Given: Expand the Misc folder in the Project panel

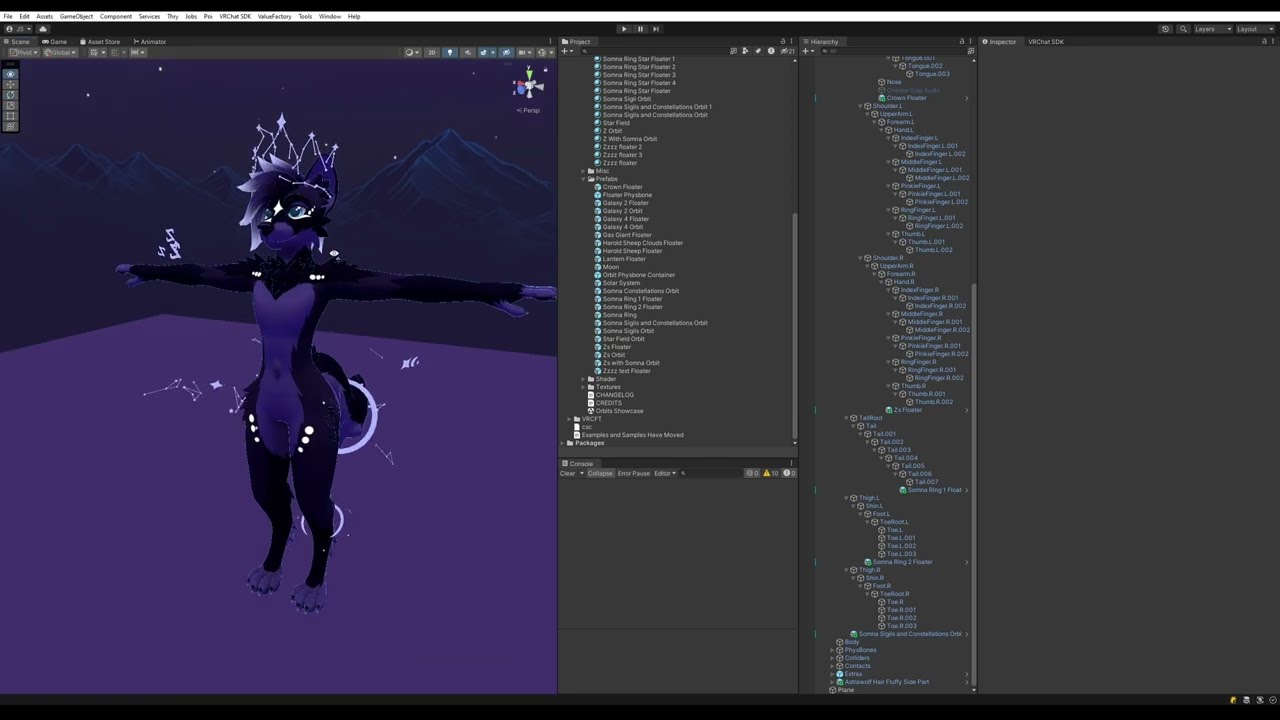Looking at the screenshot, I should tap(583, 171).
